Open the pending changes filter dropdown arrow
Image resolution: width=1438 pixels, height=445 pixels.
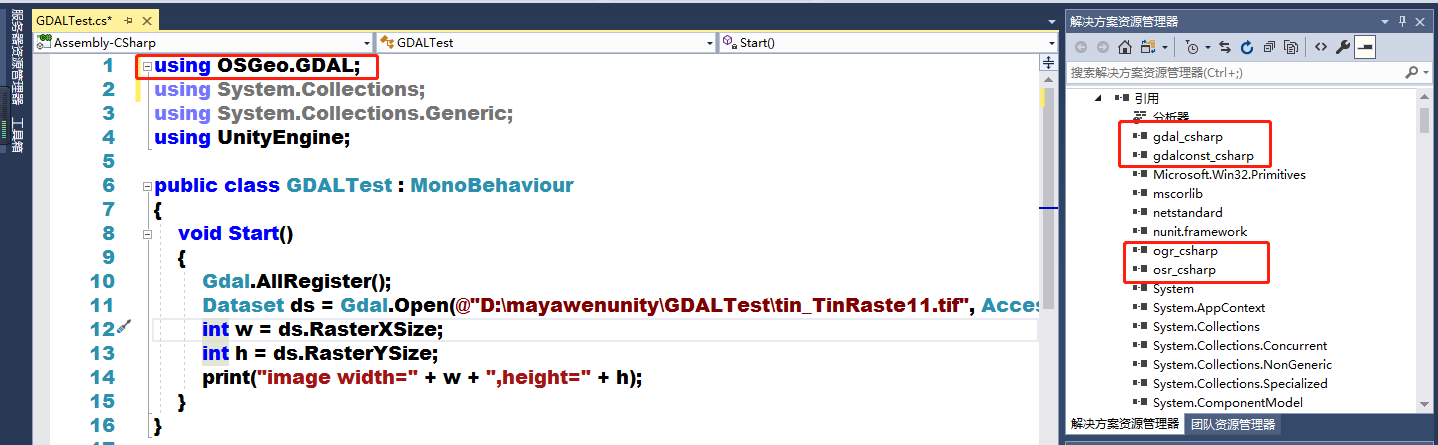pyautogui.click(x=1207, y=47)
